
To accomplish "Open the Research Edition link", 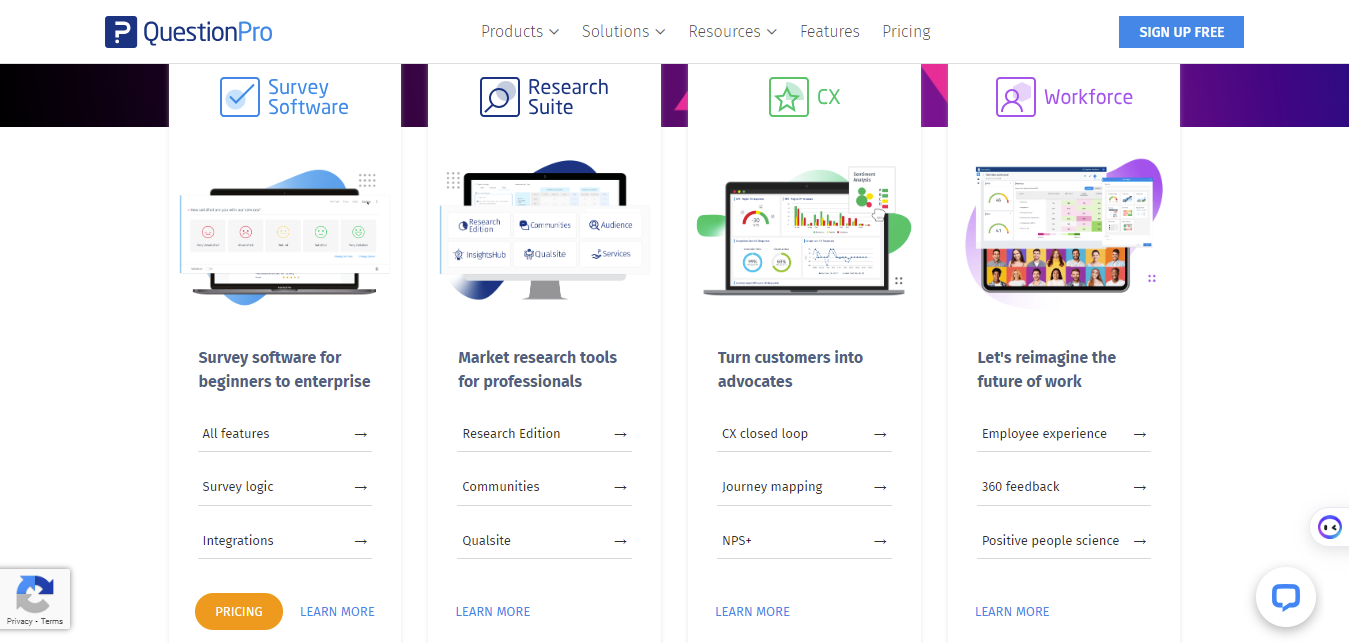I will pyautogui.click(x=511, y=434).
